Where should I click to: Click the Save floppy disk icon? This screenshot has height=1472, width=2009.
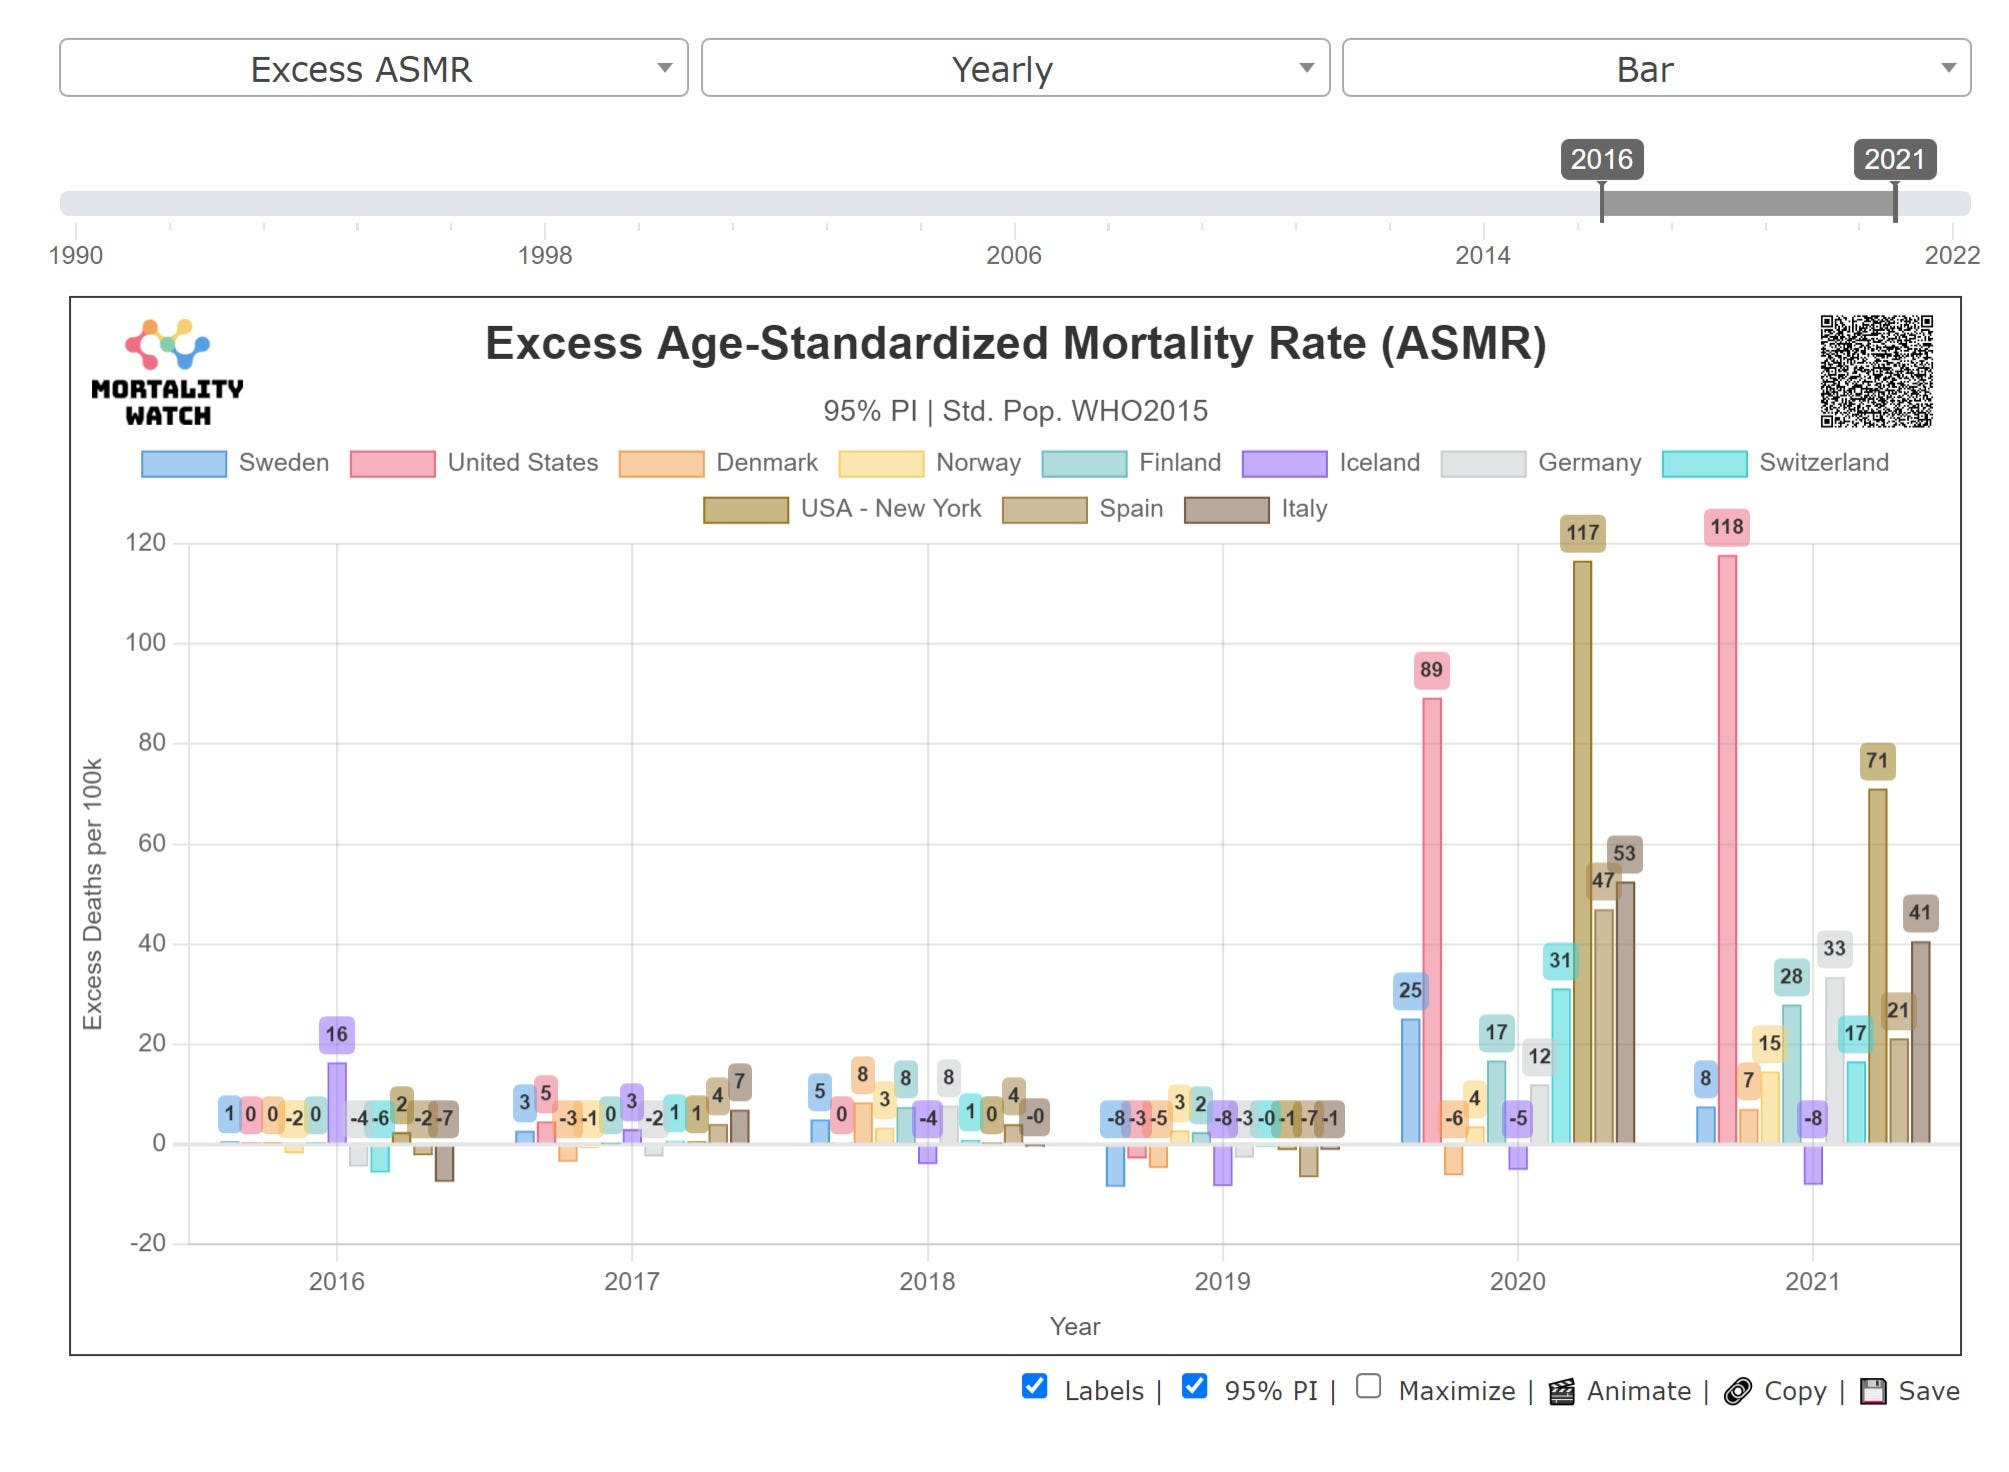(1872, 1391)
